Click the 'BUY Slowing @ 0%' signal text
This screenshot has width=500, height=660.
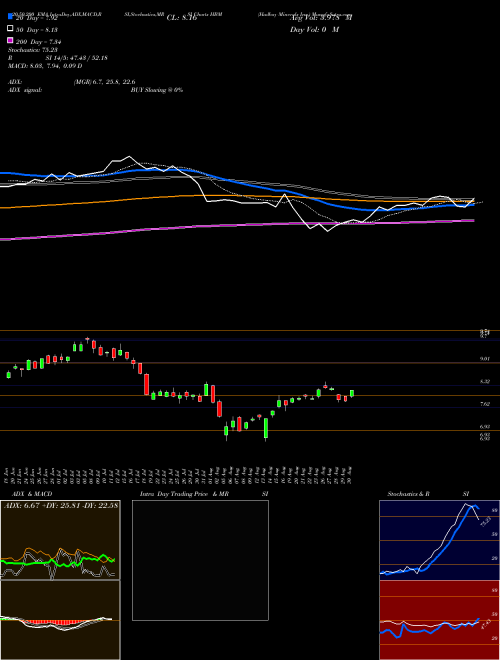click(x=157, y=90)
